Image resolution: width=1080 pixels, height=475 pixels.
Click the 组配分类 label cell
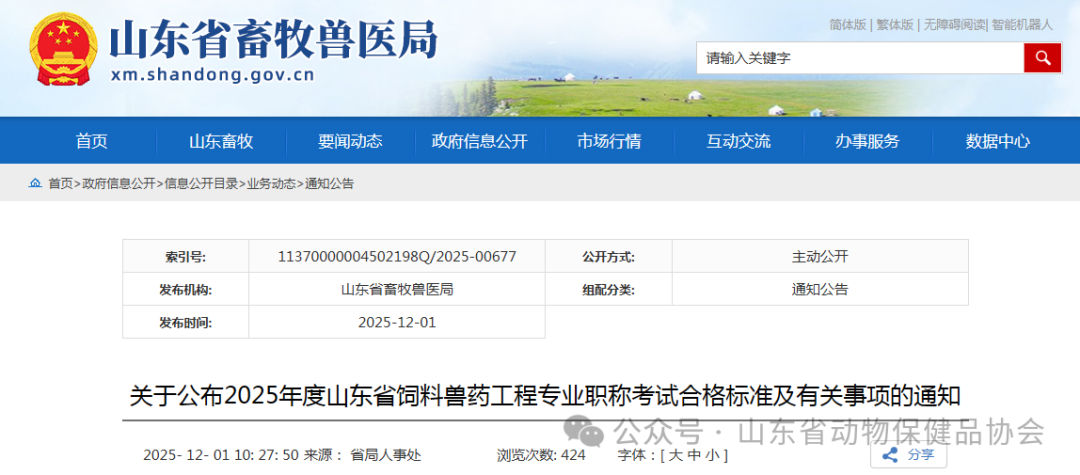[x=608, y=289]
